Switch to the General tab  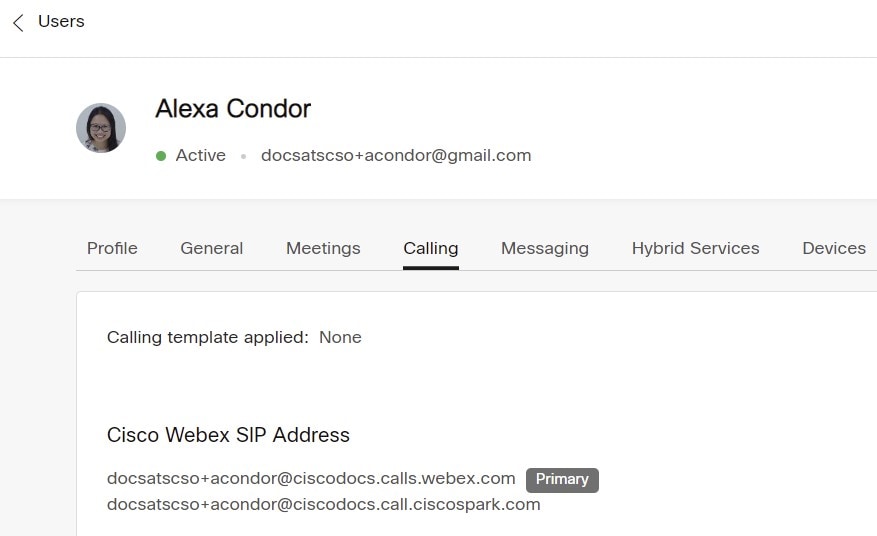211,248
